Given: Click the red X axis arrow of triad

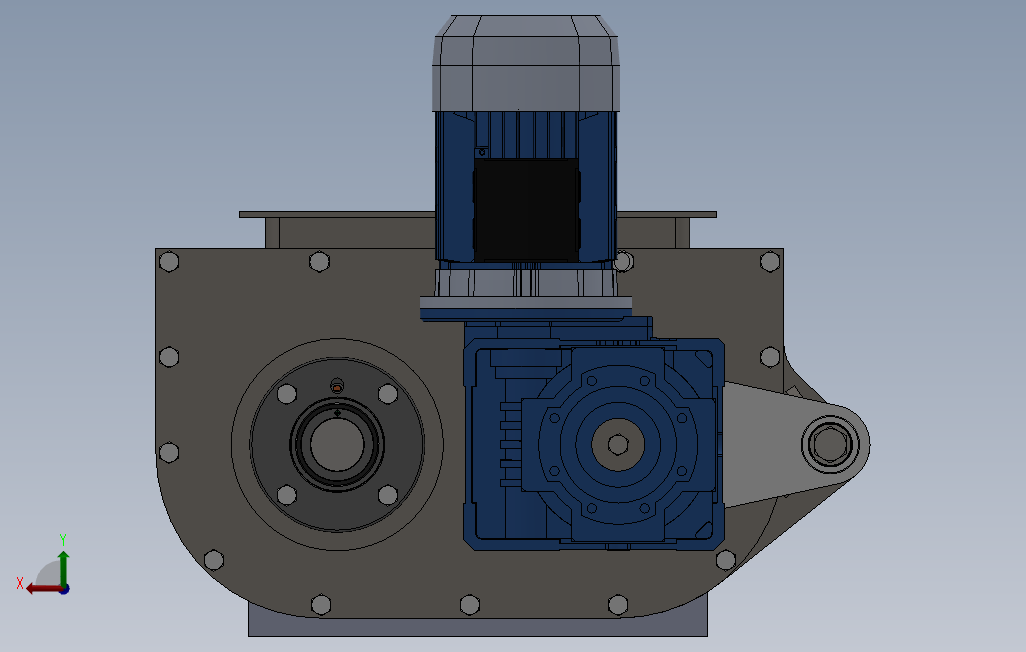Looking at the screenshot, I should pos(43,589).
